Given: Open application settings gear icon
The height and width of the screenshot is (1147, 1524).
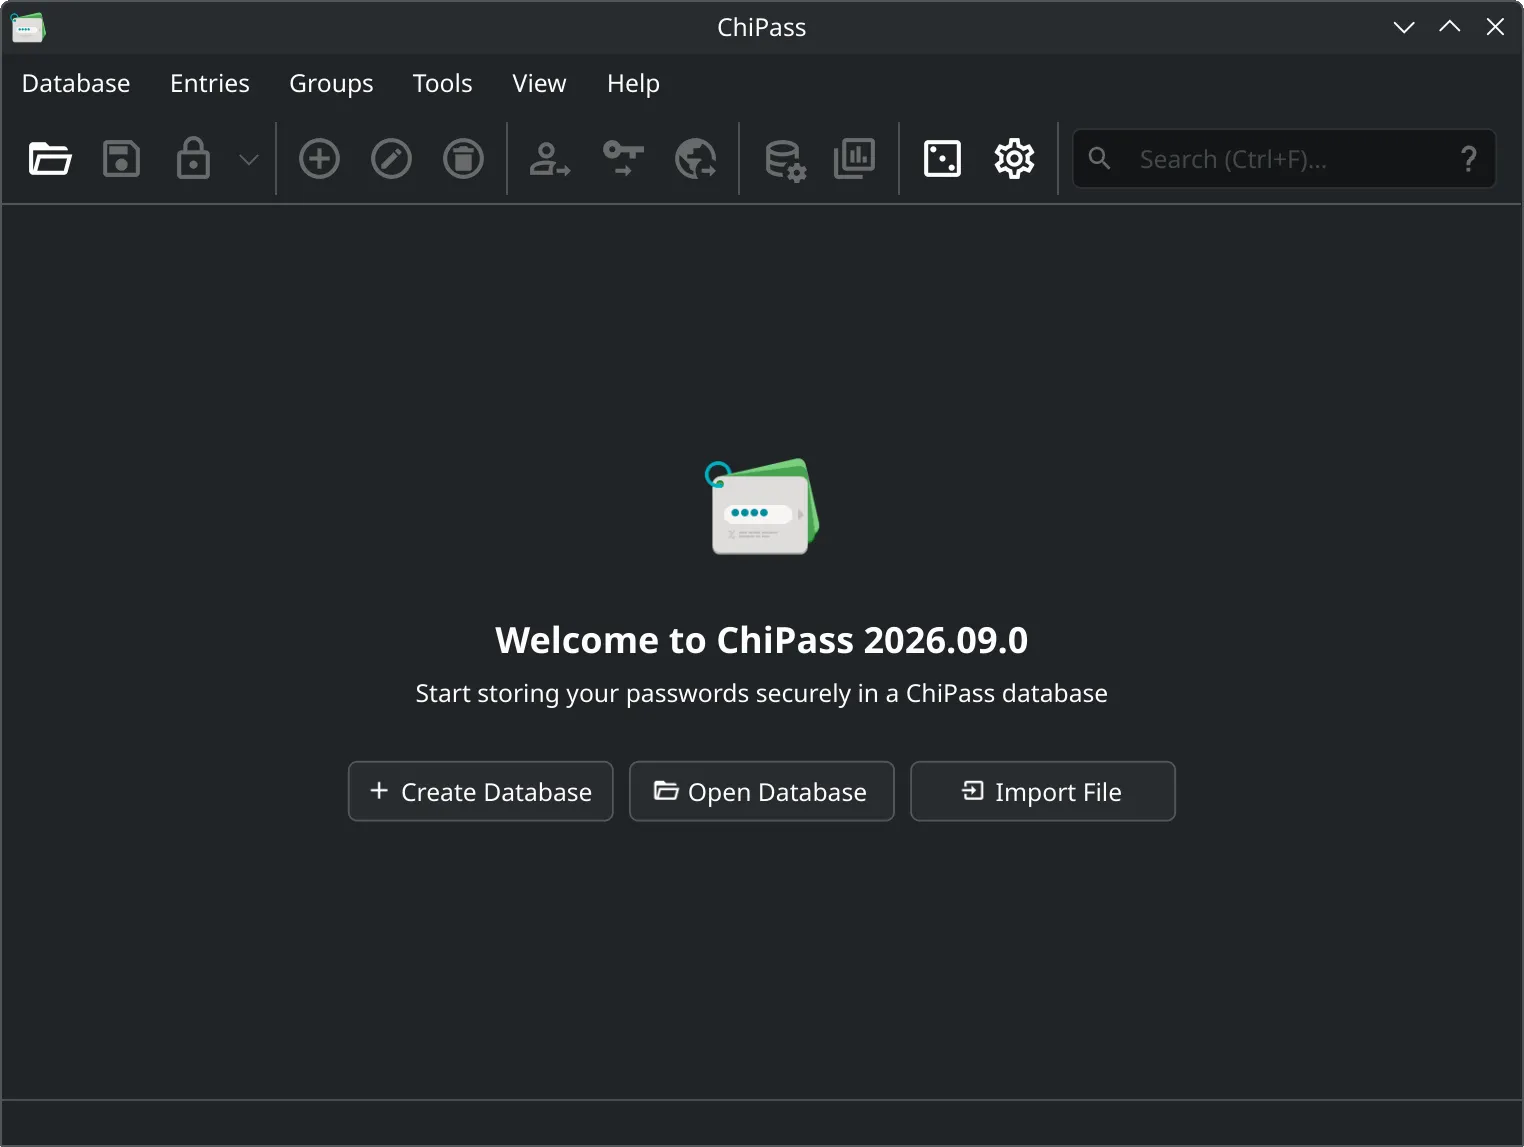Looking at the screenshot, I should tap(1014, 159).
